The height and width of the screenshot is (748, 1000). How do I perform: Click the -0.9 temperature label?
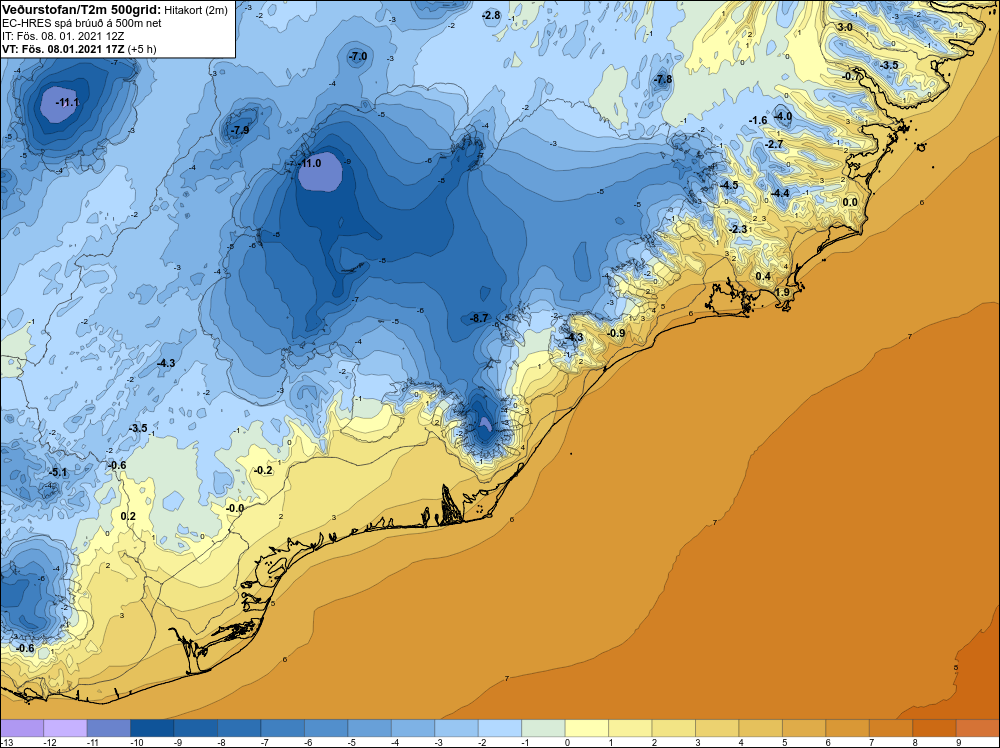coord(616,333)
